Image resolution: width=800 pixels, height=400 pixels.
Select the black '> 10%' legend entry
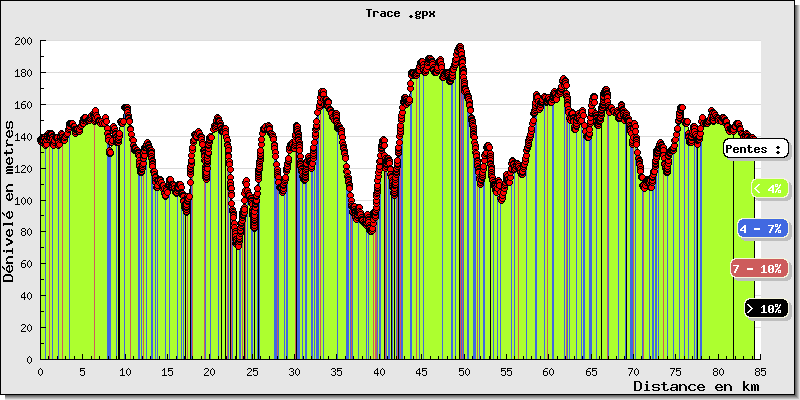tap(766, 309)
